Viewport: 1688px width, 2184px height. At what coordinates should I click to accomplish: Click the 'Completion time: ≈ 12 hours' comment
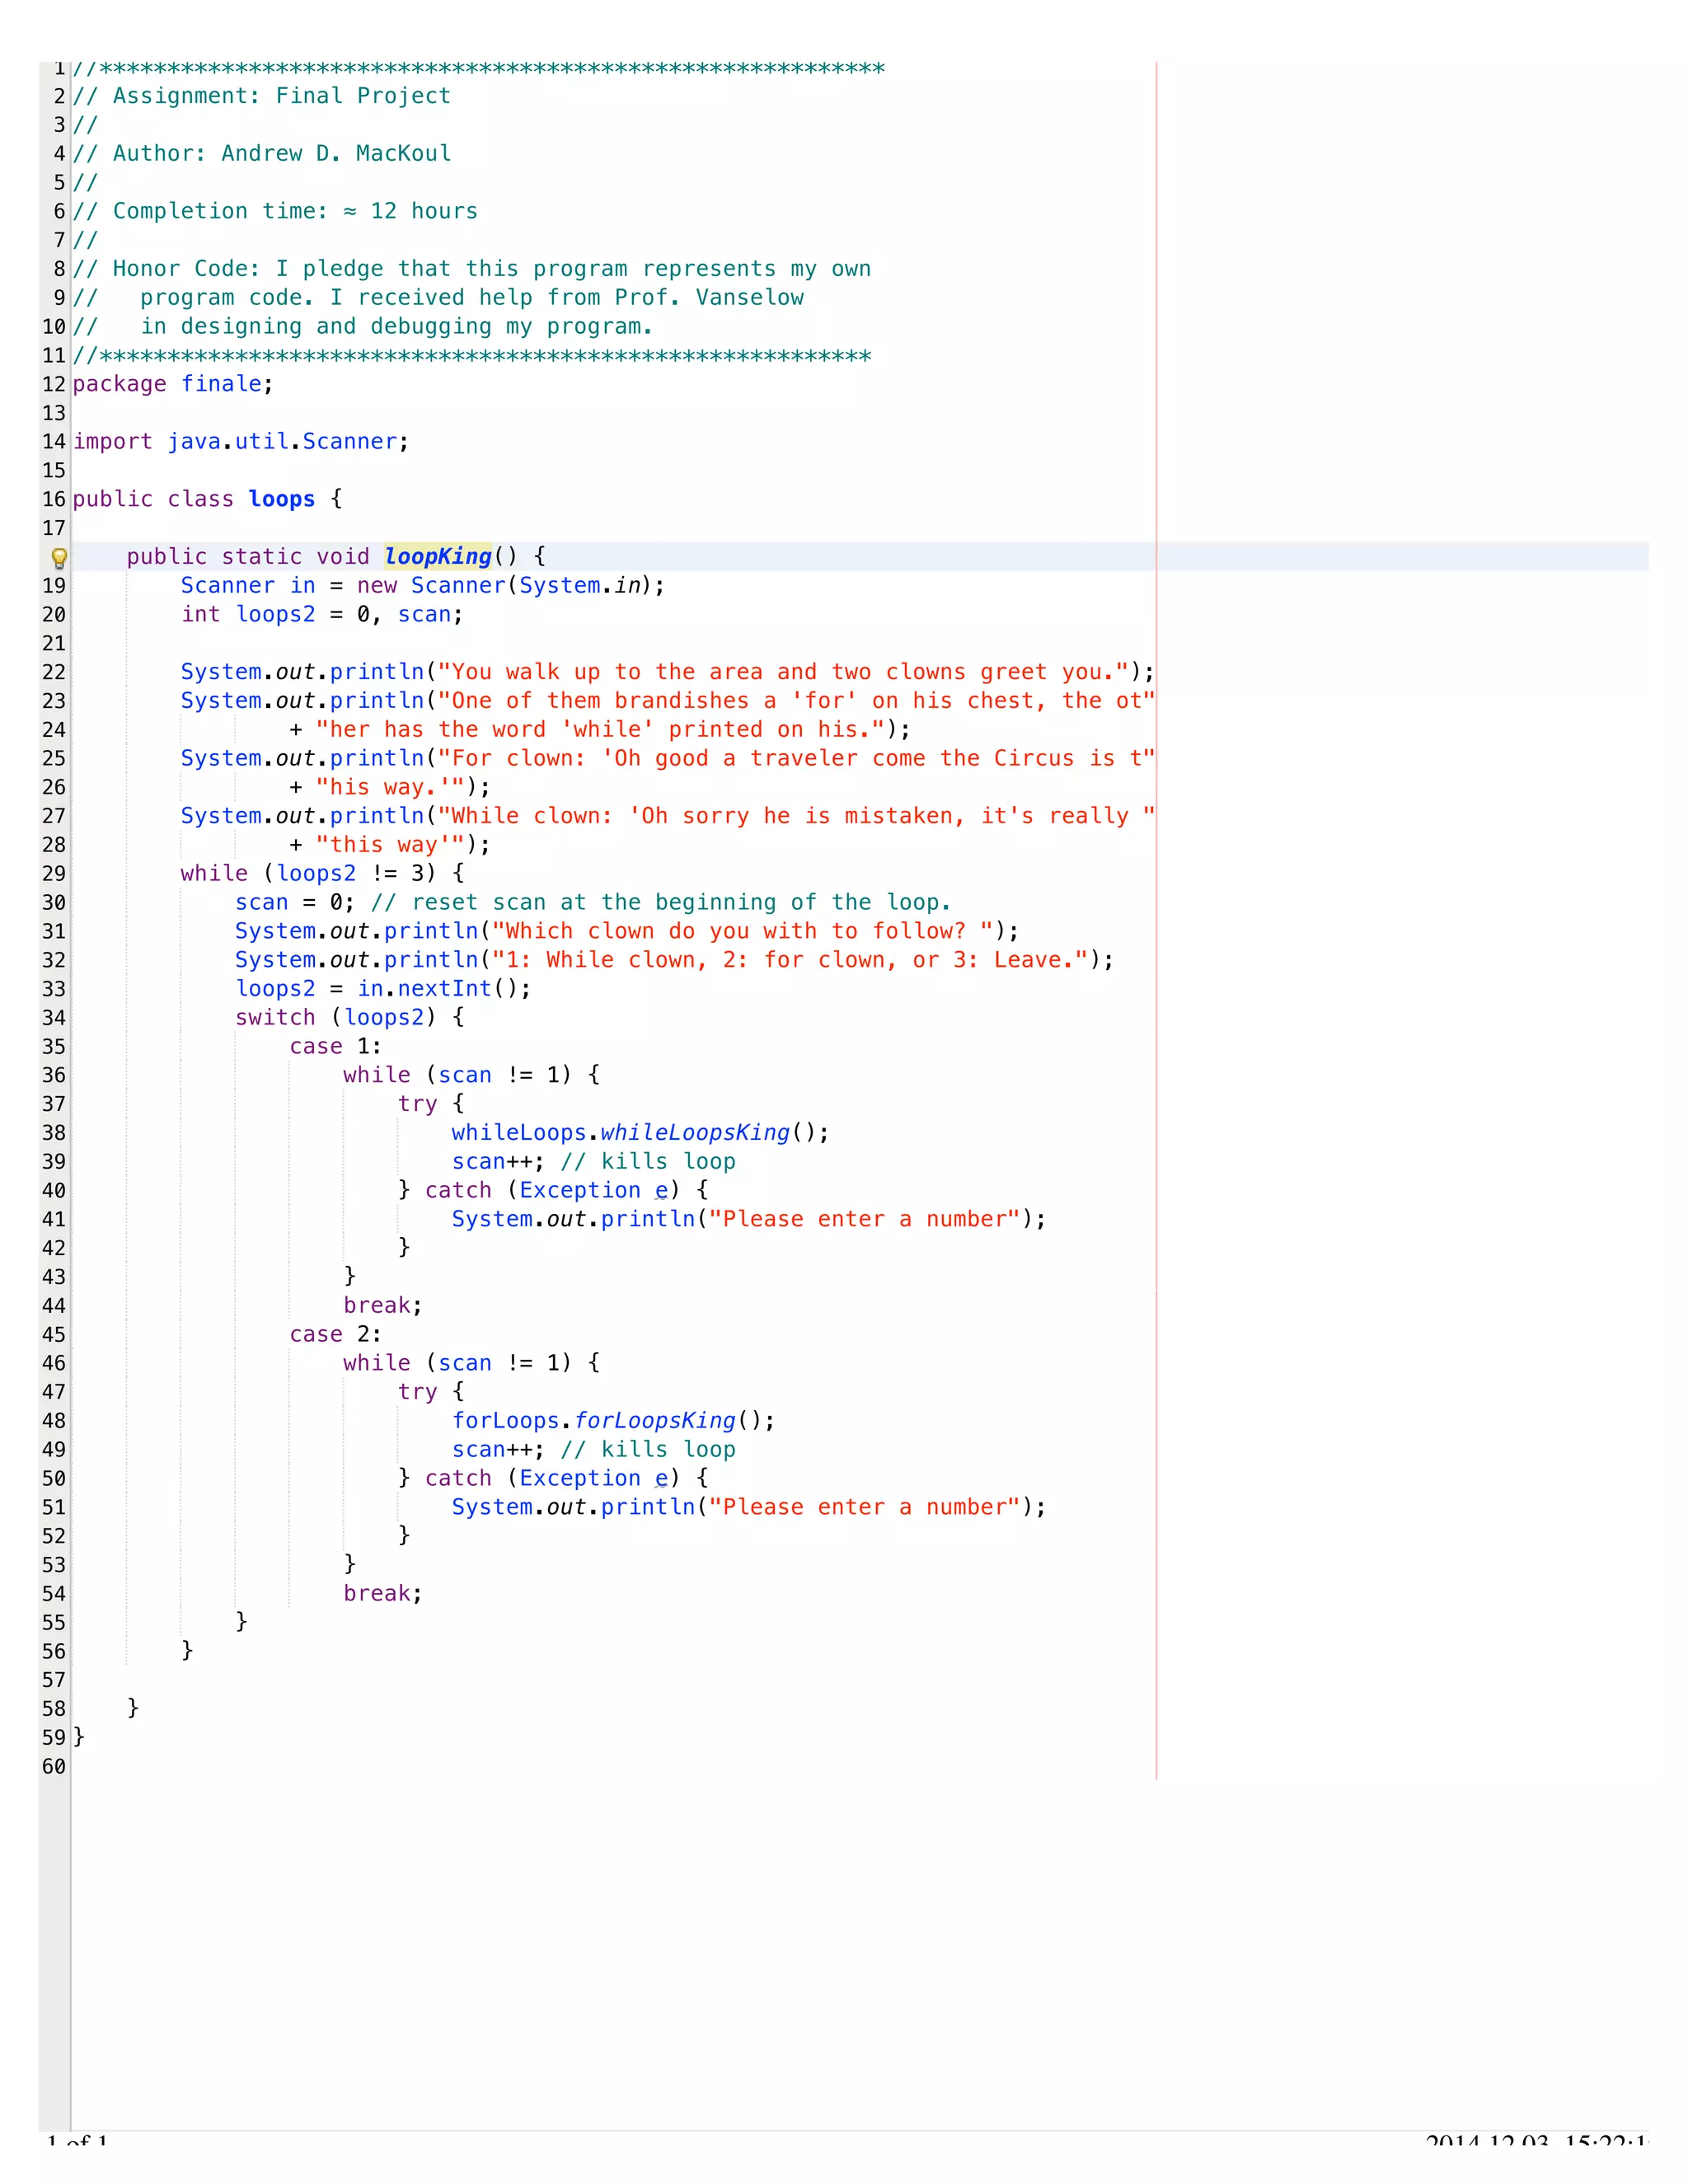pos(275,211)
